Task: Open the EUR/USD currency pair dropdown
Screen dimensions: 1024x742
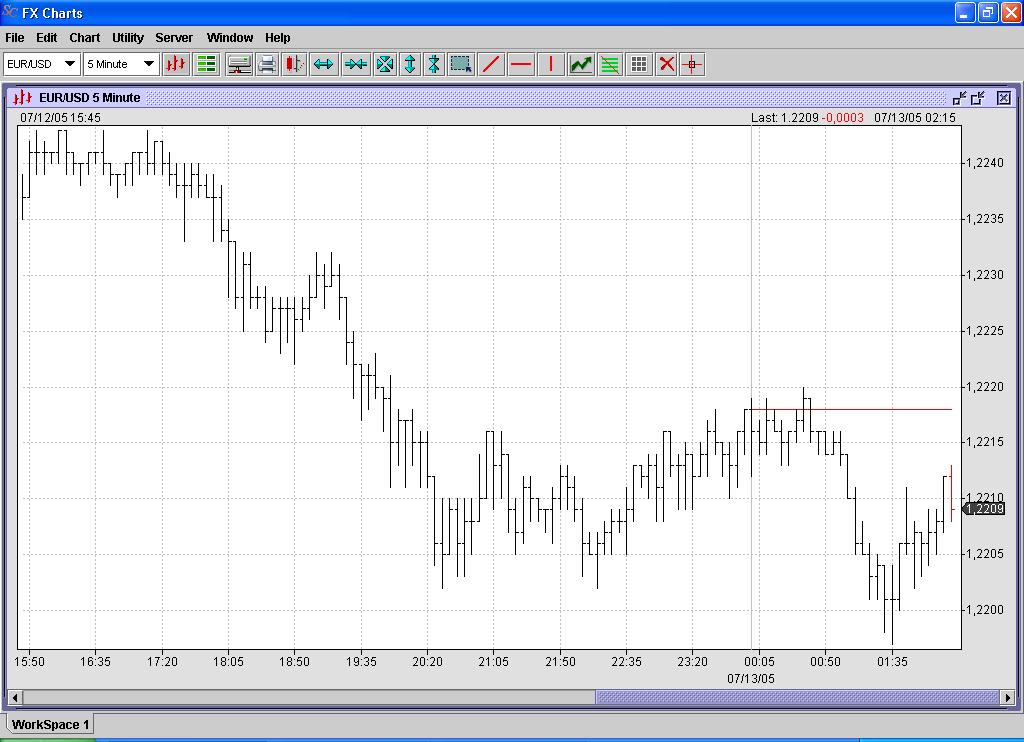Action: tap(42, 64)
